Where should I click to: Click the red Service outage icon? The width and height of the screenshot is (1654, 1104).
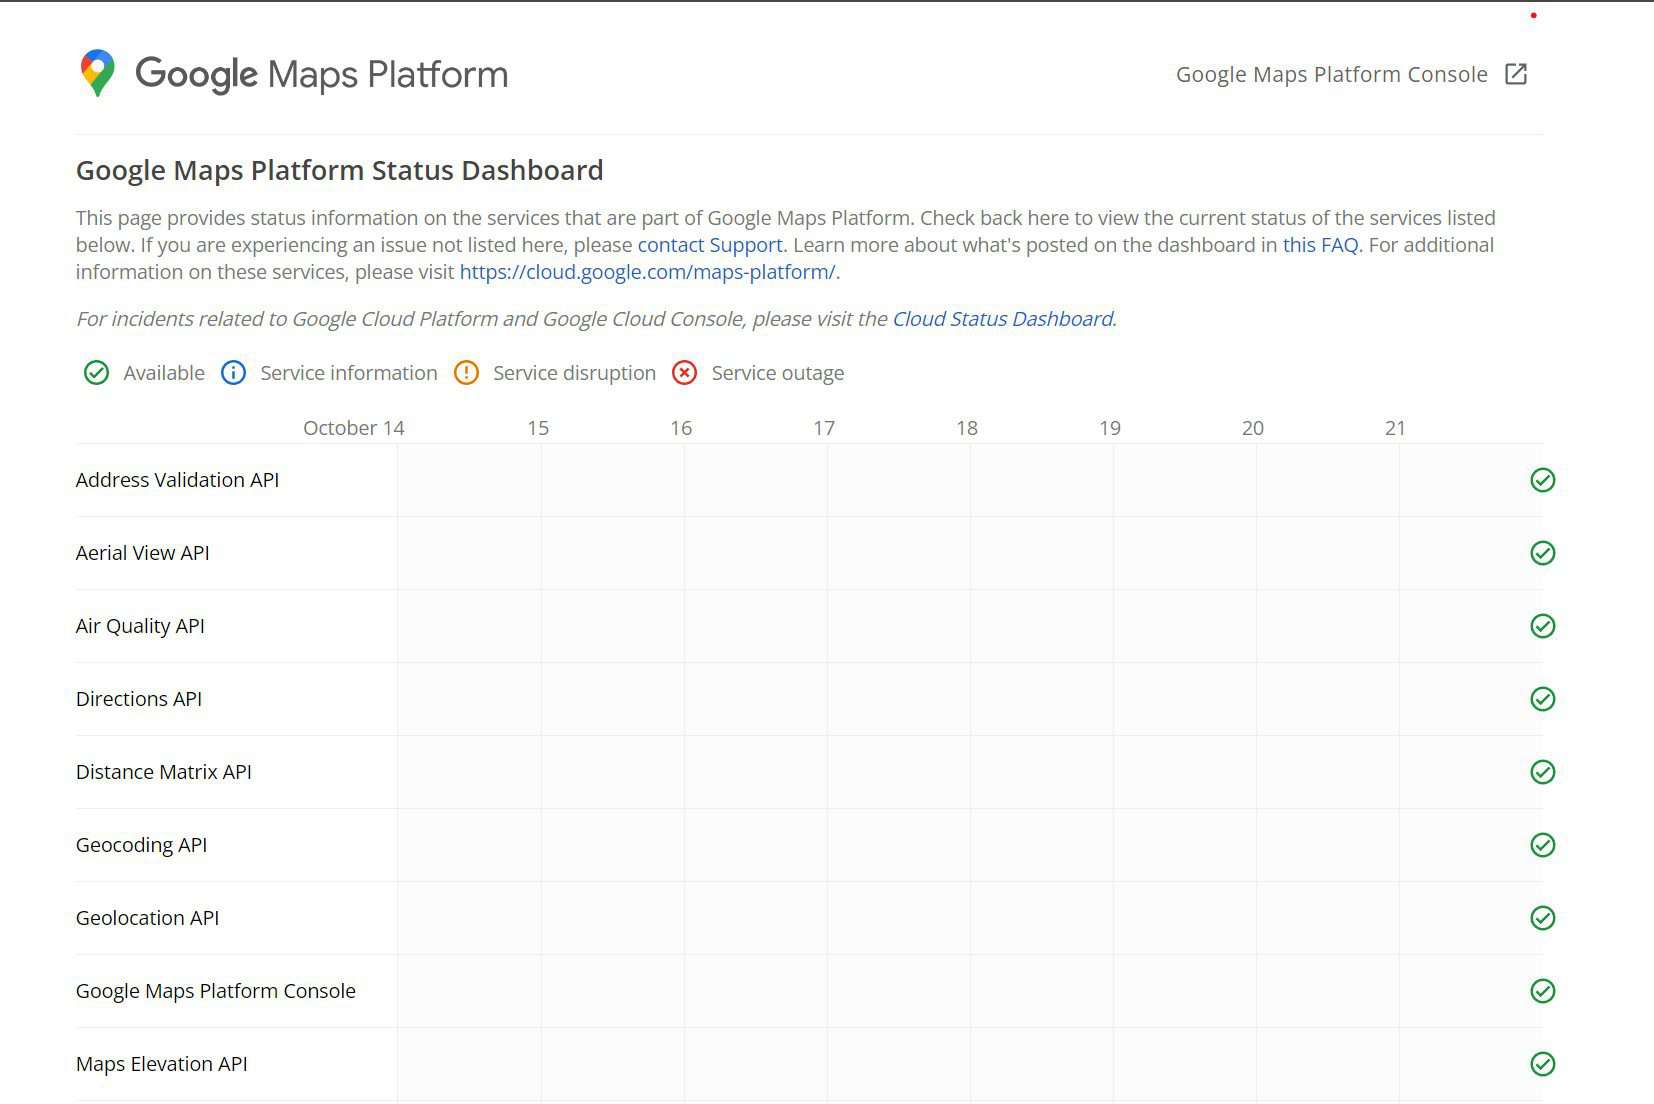[684, 373]
